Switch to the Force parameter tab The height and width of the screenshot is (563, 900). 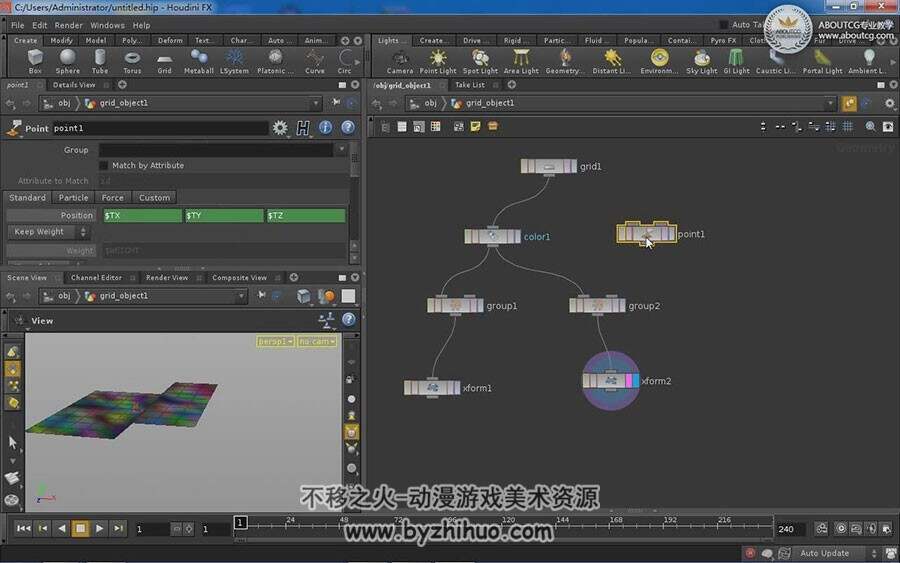[112, 197]
